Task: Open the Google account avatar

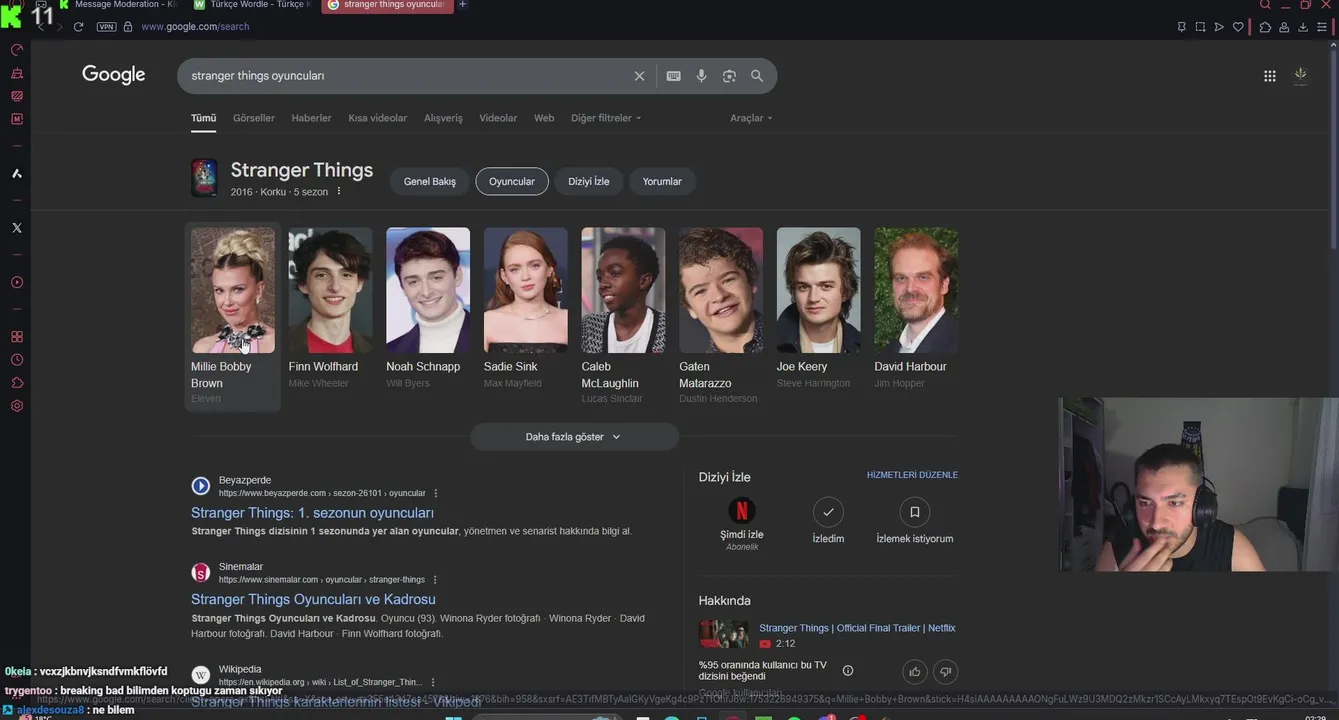Action: point(1300,75)
